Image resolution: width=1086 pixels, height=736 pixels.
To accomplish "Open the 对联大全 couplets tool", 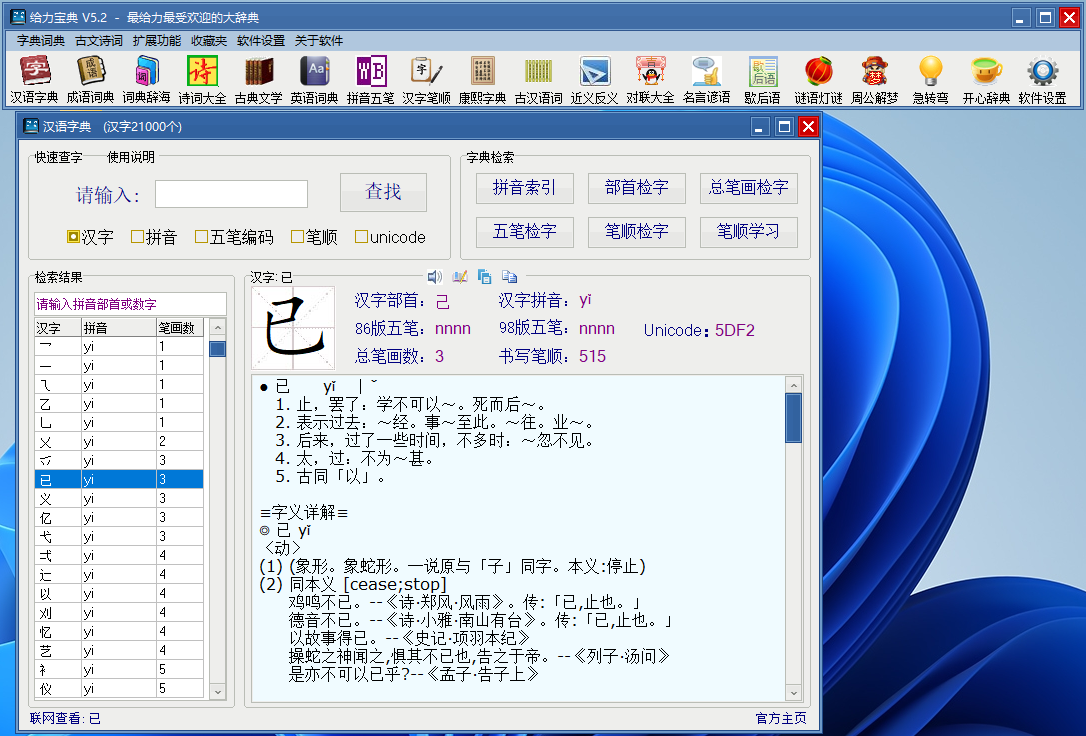I will tap(650, 80).
